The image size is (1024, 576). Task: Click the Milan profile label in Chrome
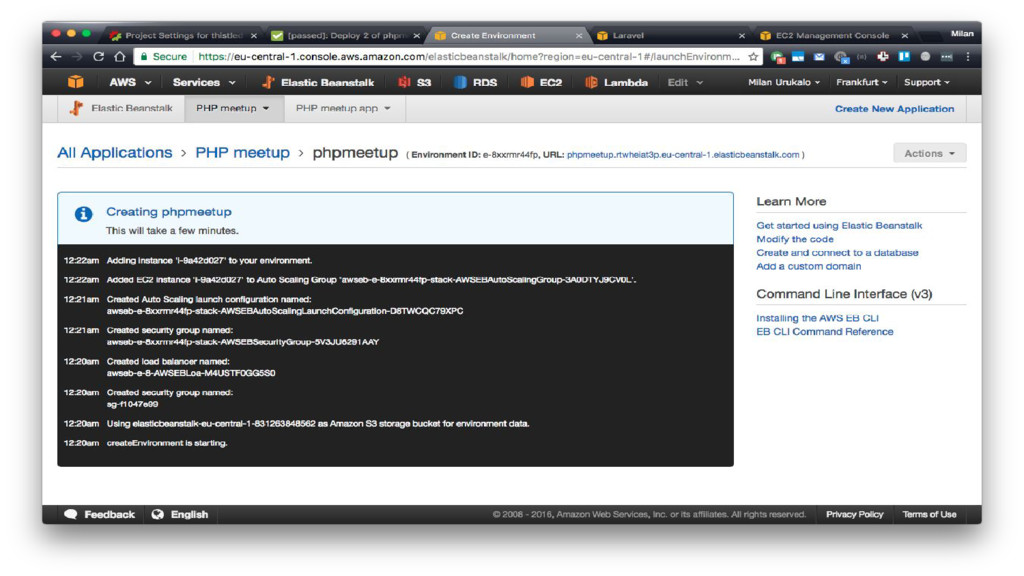[x=962, y=33]
